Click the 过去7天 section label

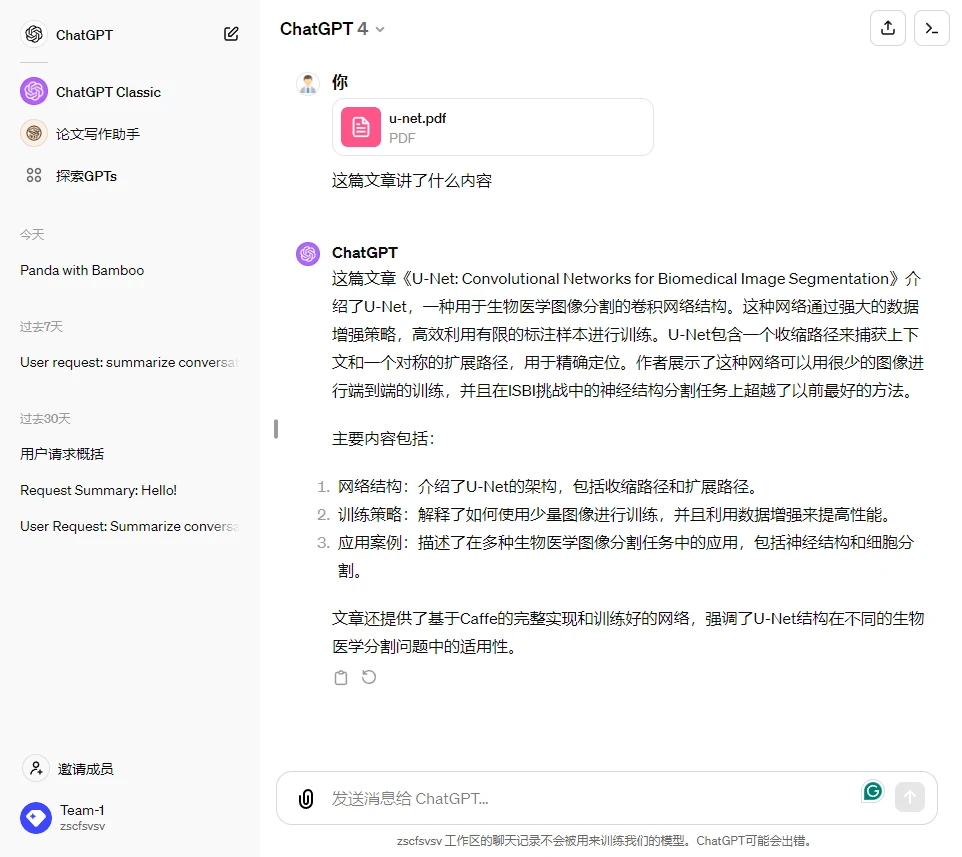(x=41, y=326)
